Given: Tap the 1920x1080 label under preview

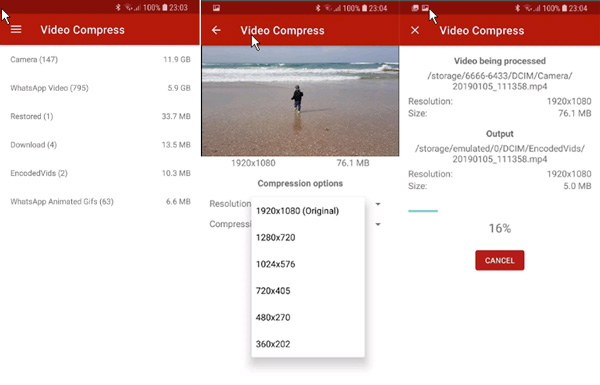Looking at the screenshot, I should pos(253,163).
